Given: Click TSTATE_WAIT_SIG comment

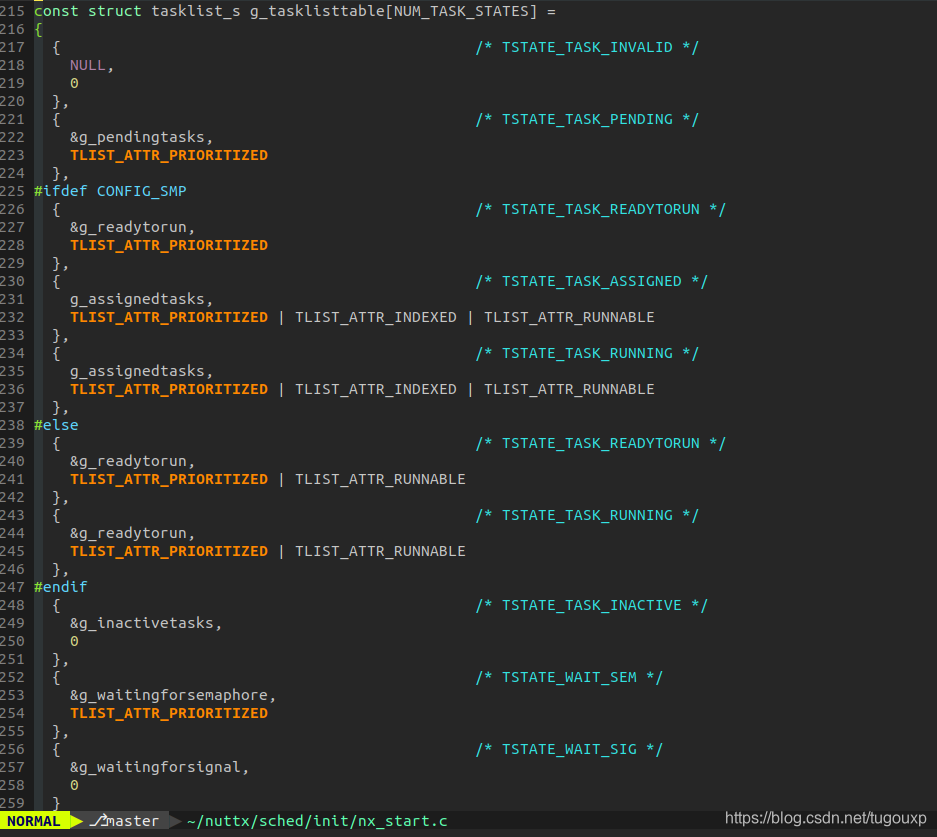Looking at the screenshot, I should click(x=569, y=749).
